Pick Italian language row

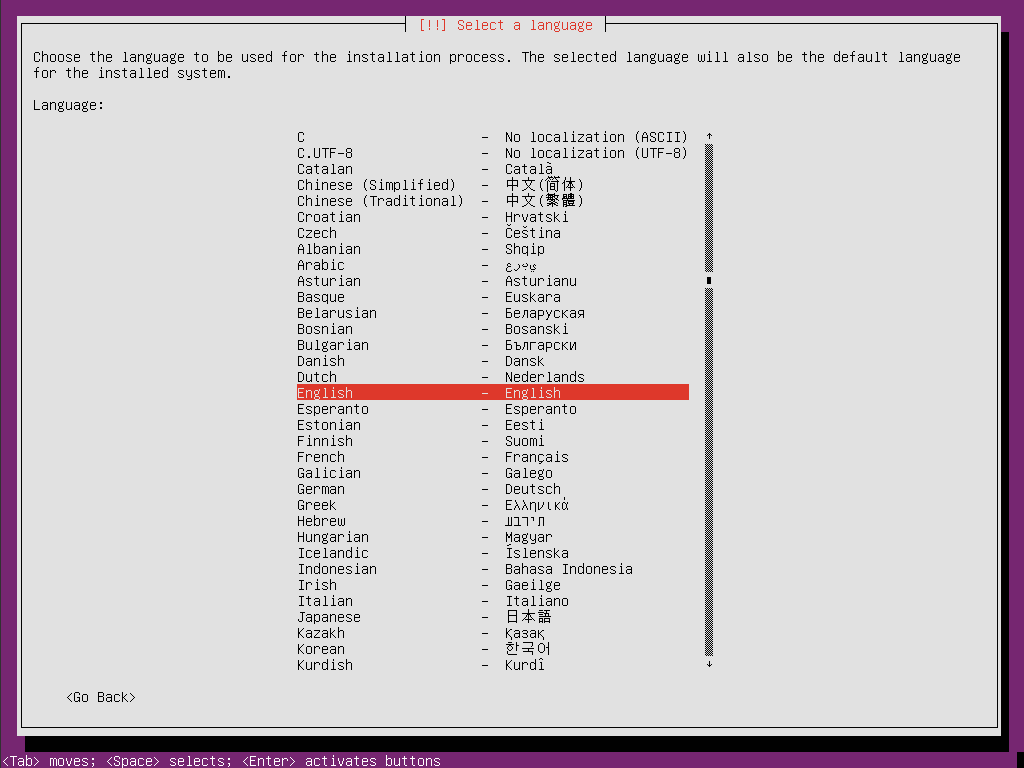point(492,601)
